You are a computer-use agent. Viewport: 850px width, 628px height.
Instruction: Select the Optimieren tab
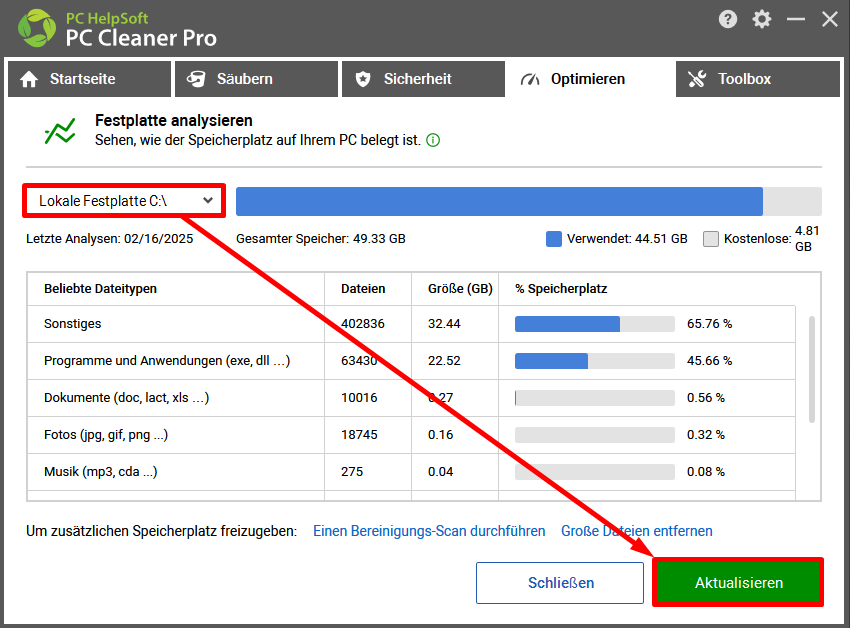(590, 79)
